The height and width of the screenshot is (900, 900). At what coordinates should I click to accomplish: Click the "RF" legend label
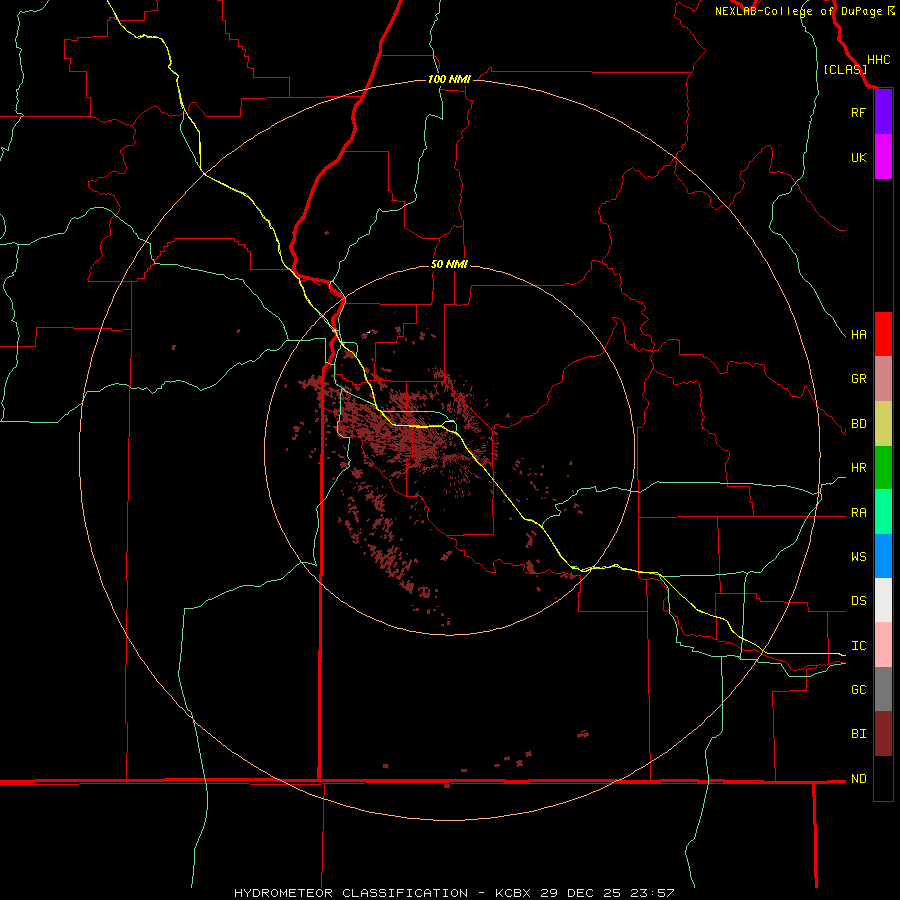coord(858,112)
